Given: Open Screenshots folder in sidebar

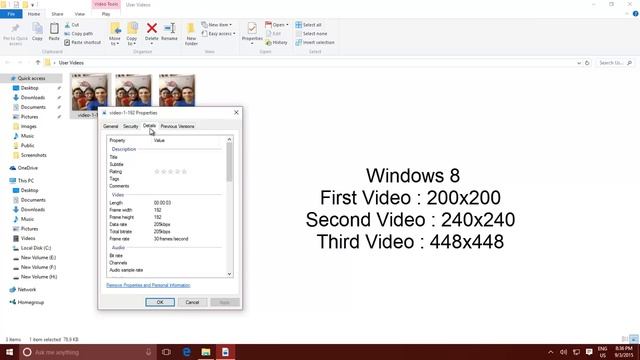Looking at the screenshot, I should tap(33, 155).
